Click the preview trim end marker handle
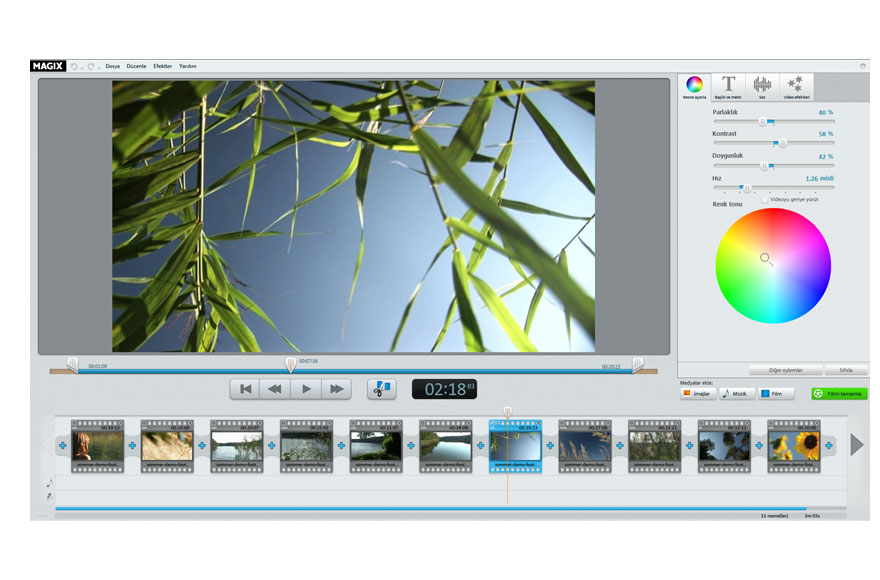The width and height of the screenshot is (880, 580). click(638, 364)
